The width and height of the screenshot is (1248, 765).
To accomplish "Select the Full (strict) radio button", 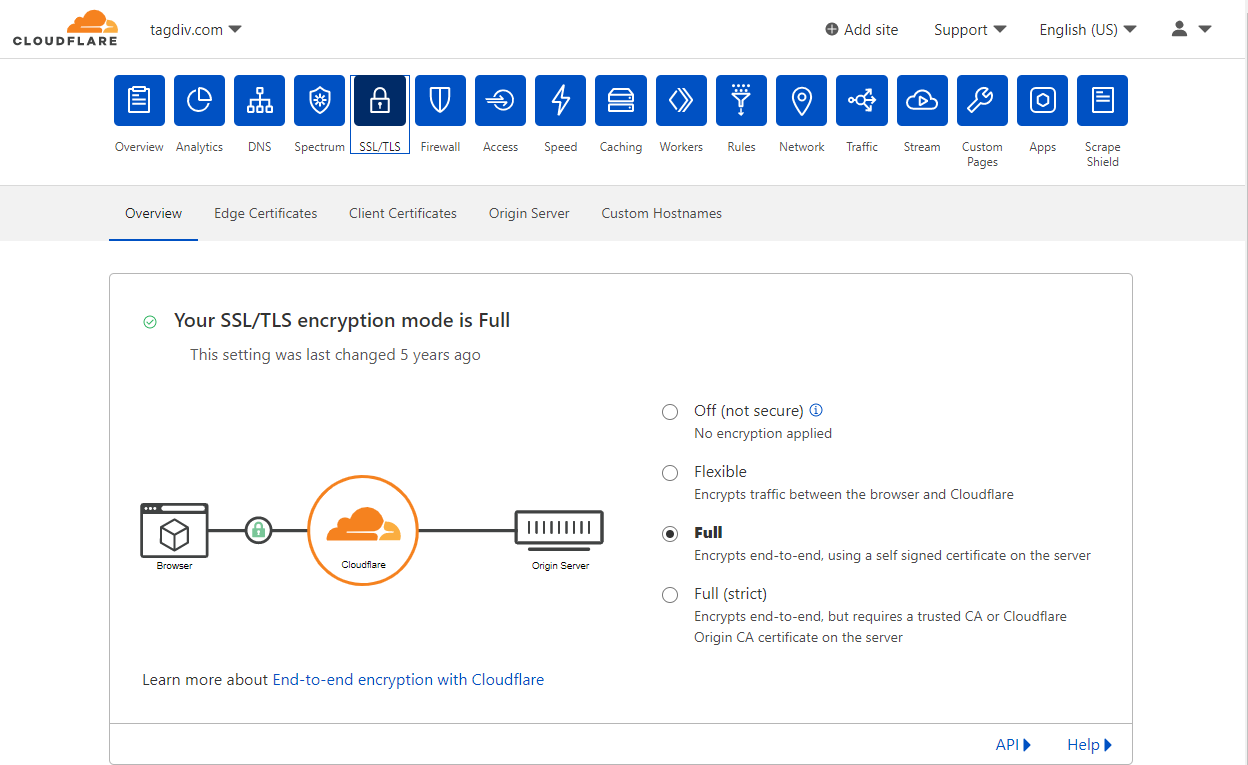I will point(670,595).
